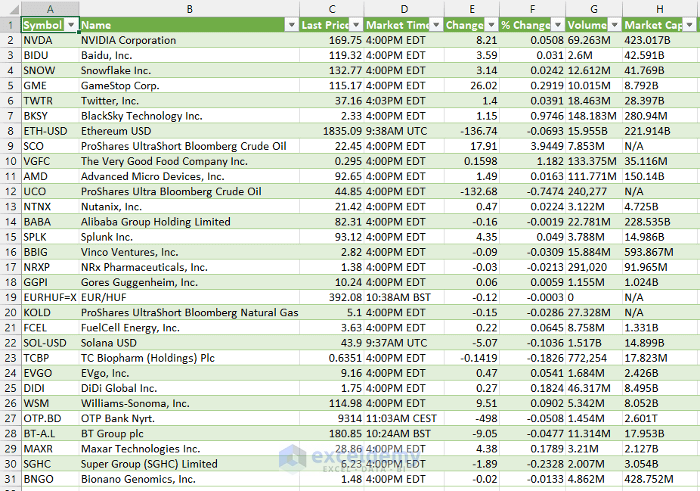This screenshot has height=491, width=700.
Task: Select column E header
Action: [472, 9]
